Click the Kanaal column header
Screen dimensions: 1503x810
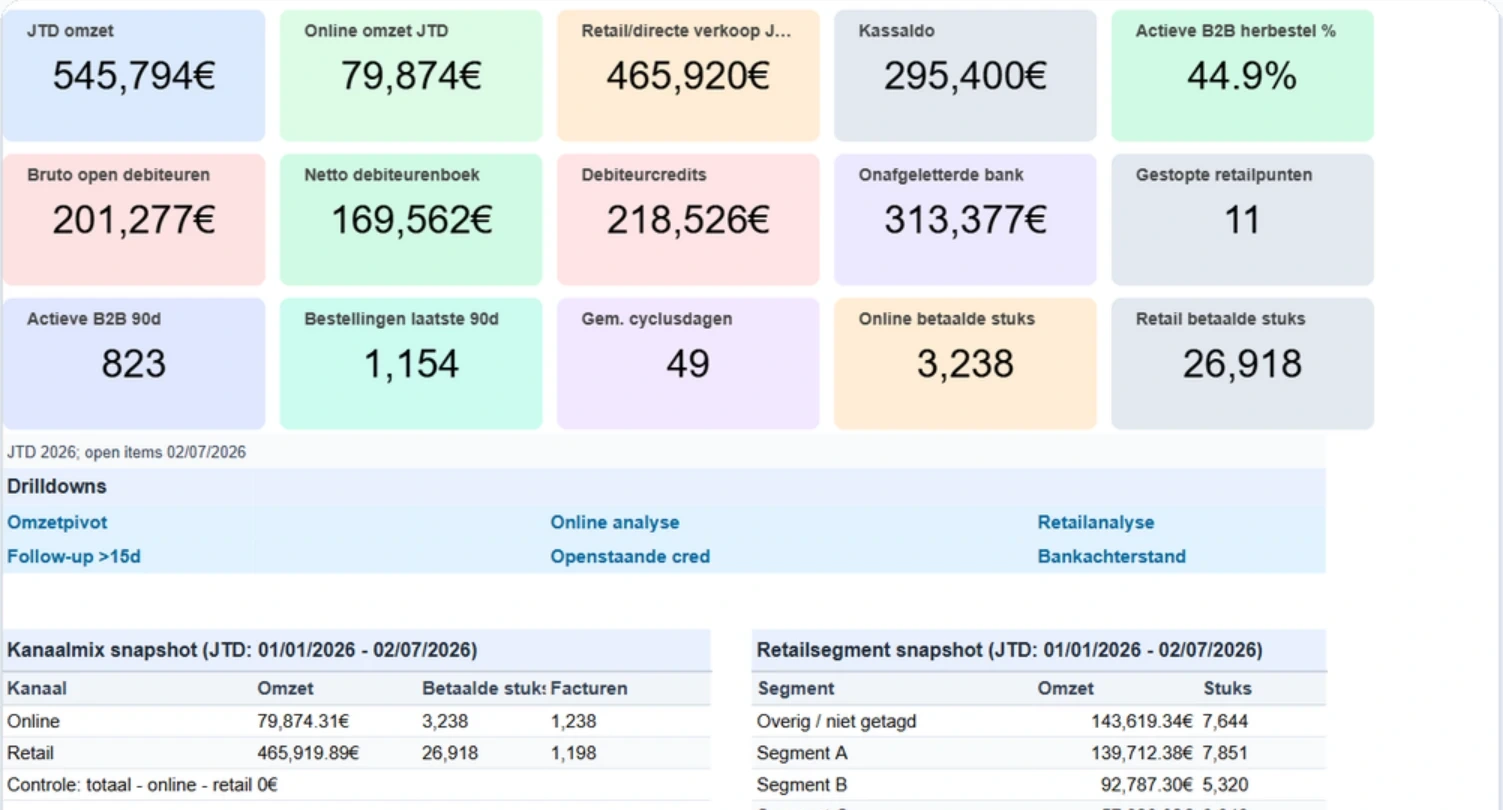37,688
